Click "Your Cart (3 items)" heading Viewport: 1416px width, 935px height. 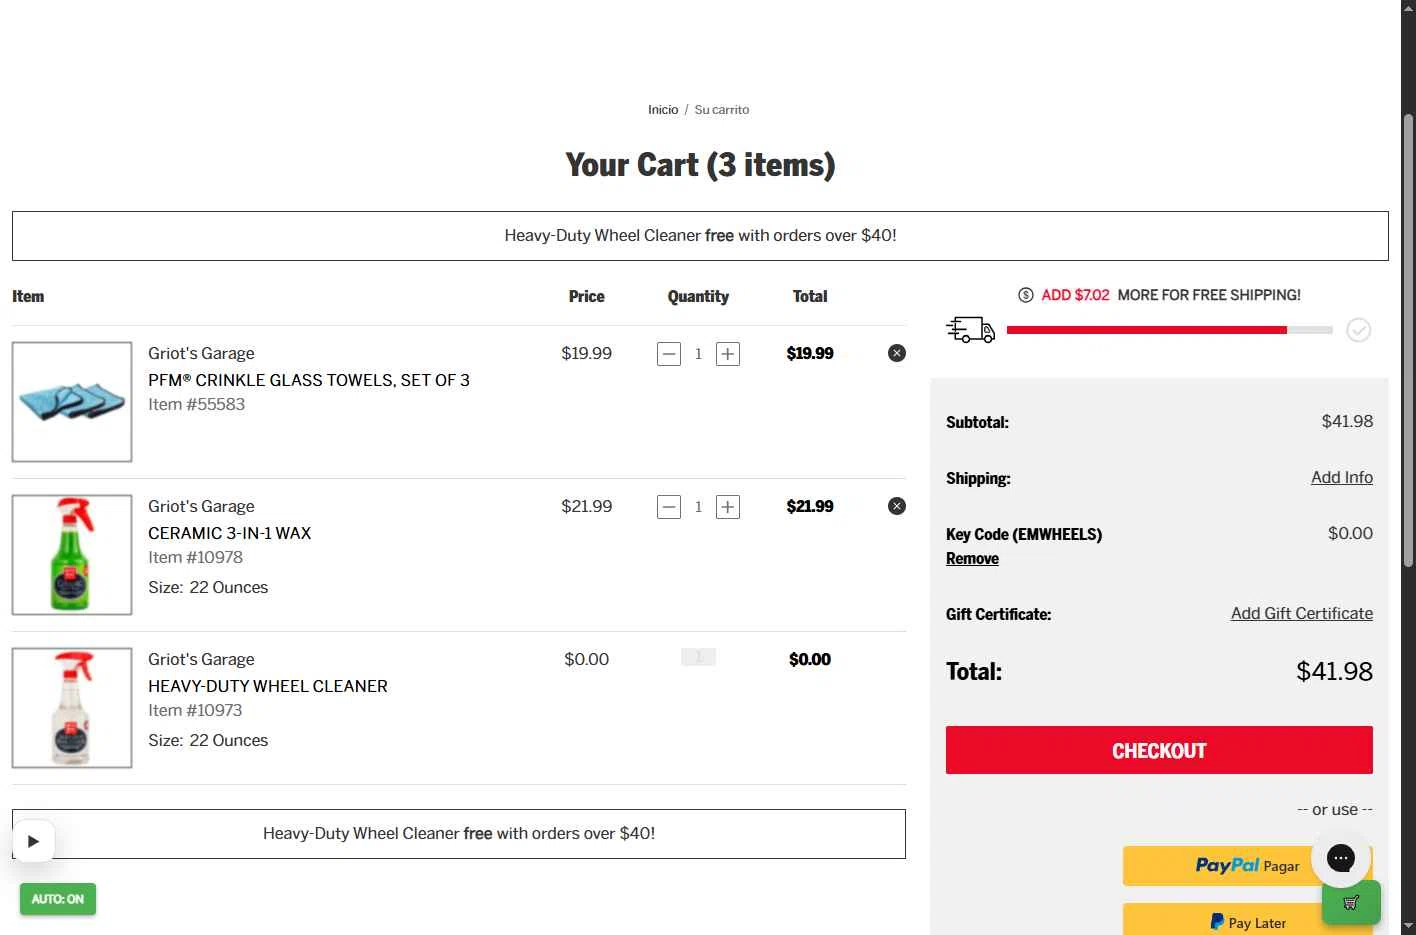coord(700,165)
